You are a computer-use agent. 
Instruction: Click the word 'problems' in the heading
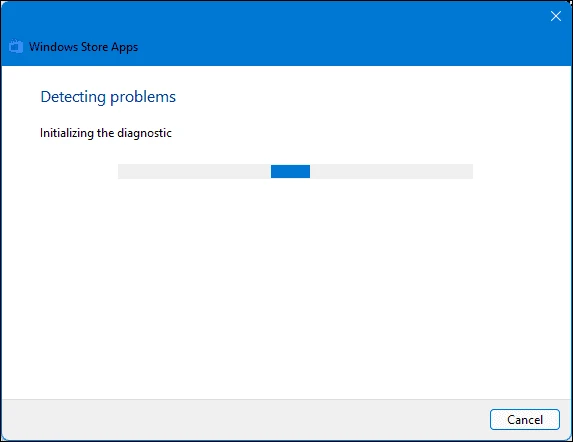click(143, 98)
